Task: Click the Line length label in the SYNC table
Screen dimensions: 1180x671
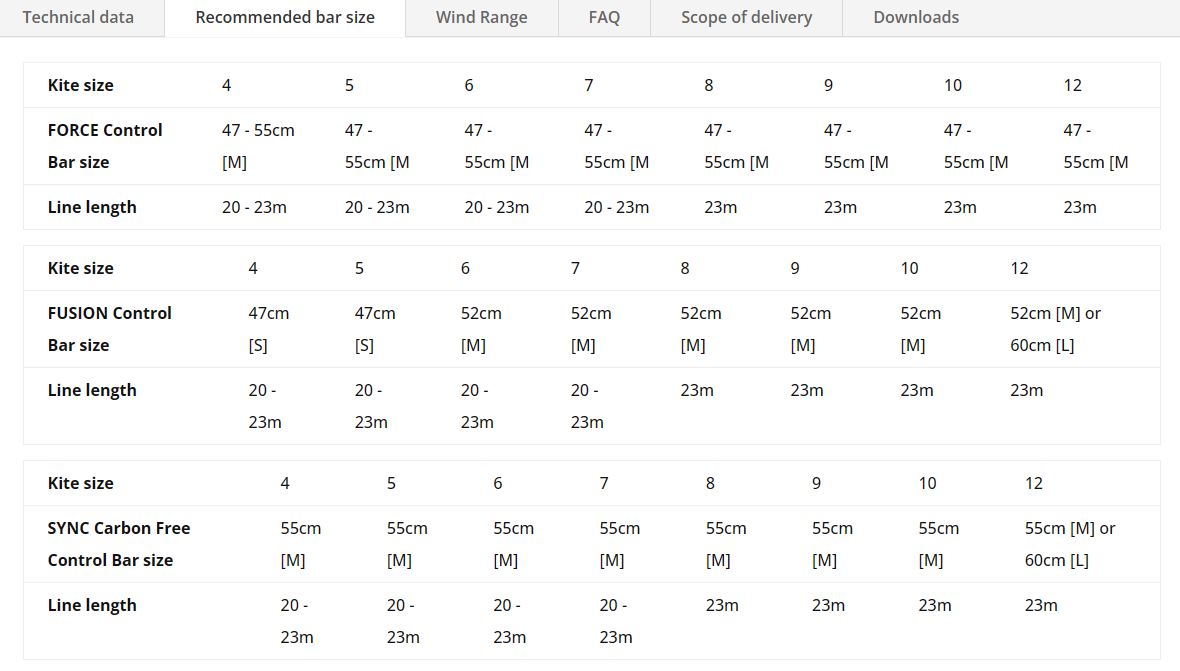Action: point(92,605)
